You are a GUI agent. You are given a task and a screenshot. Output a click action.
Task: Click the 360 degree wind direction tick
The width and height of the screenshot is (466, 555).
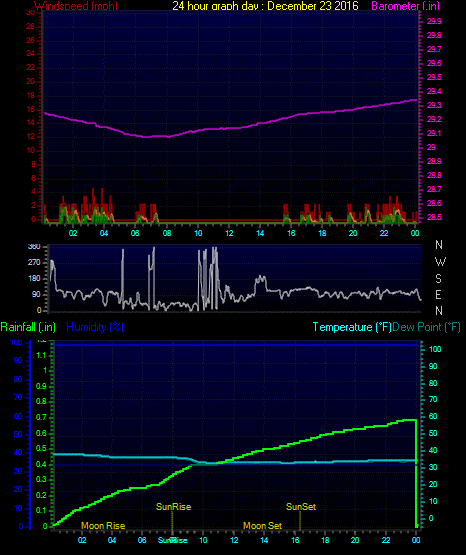[x=34, y=246]
